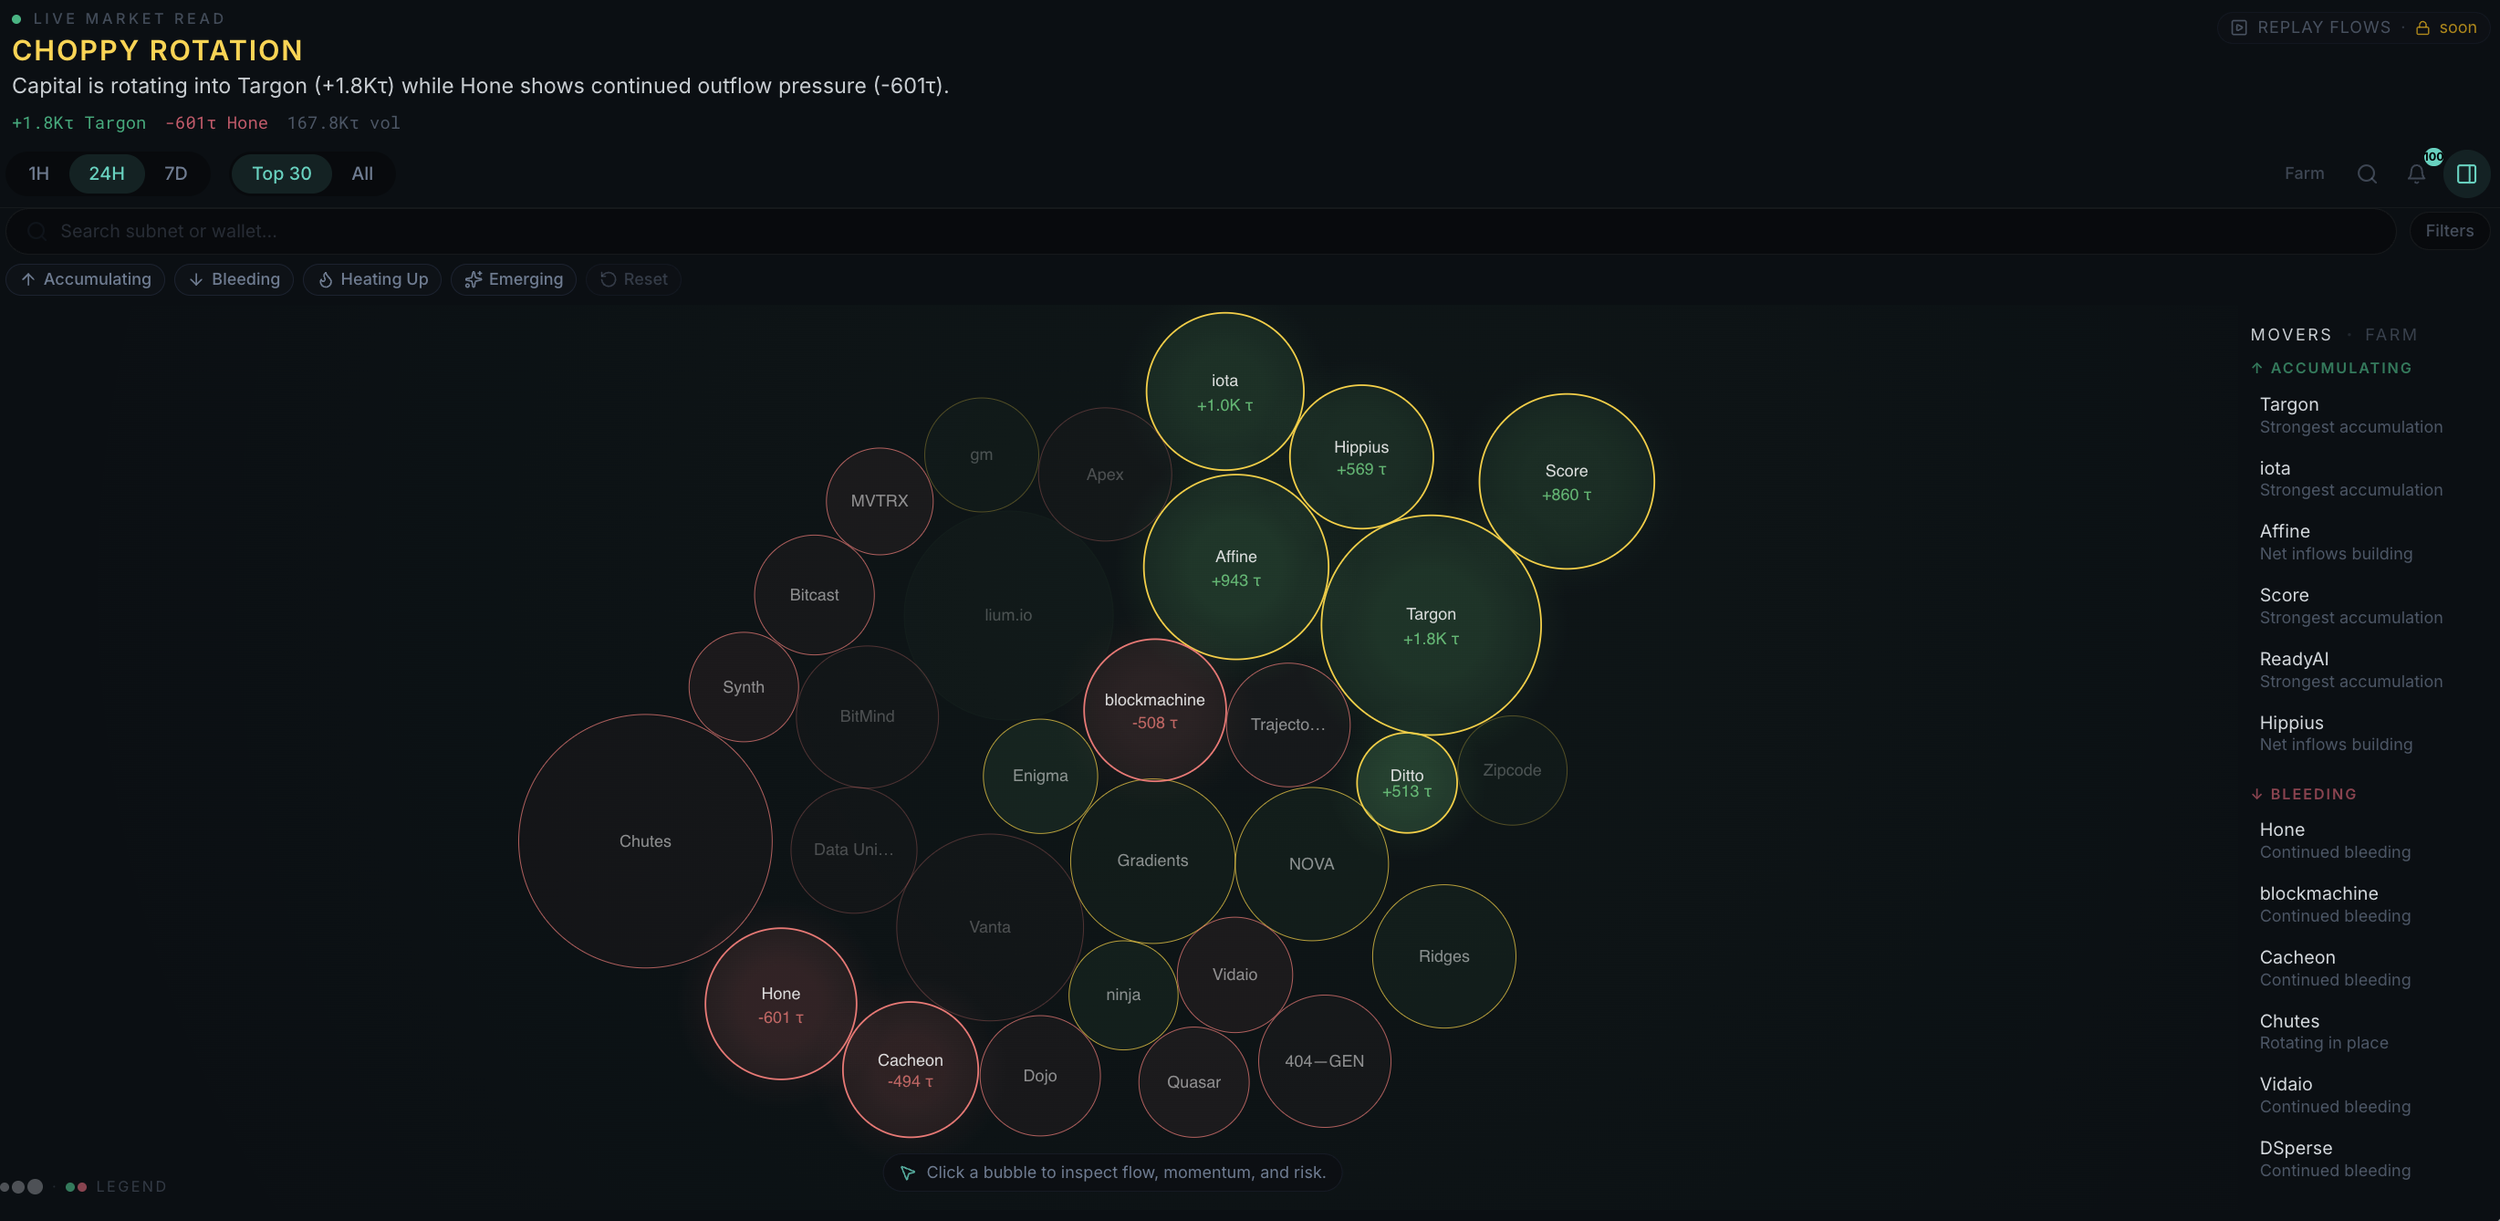Open the Synth bubble
Screen dimensions: 2500x1221
[x=743, y=687]
